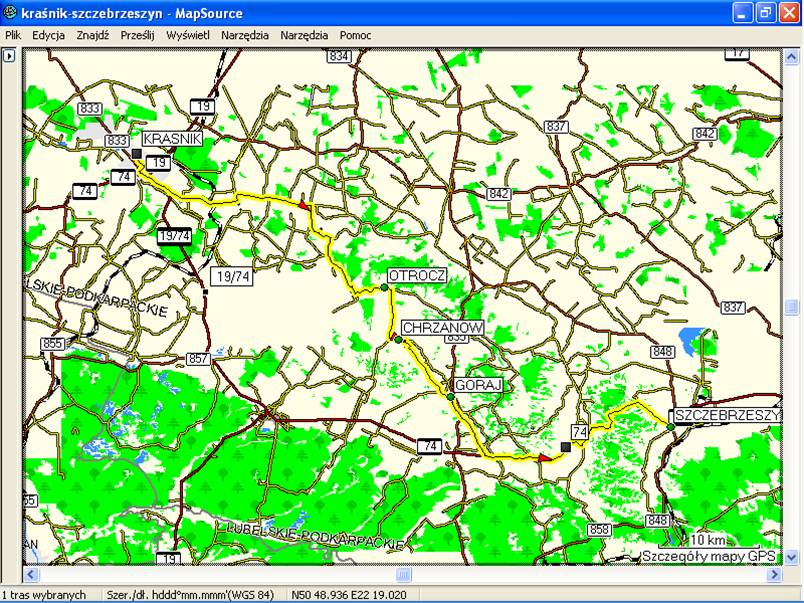
Task: Click road shield 857
Action: coord(198,358)
